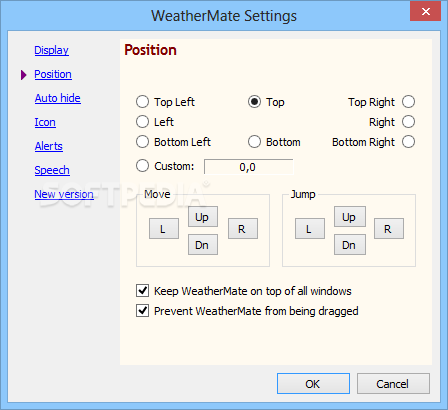Pick the Bottom position radio
The height and width of the screenshot is (410, 448).
(x=254, y=142)
